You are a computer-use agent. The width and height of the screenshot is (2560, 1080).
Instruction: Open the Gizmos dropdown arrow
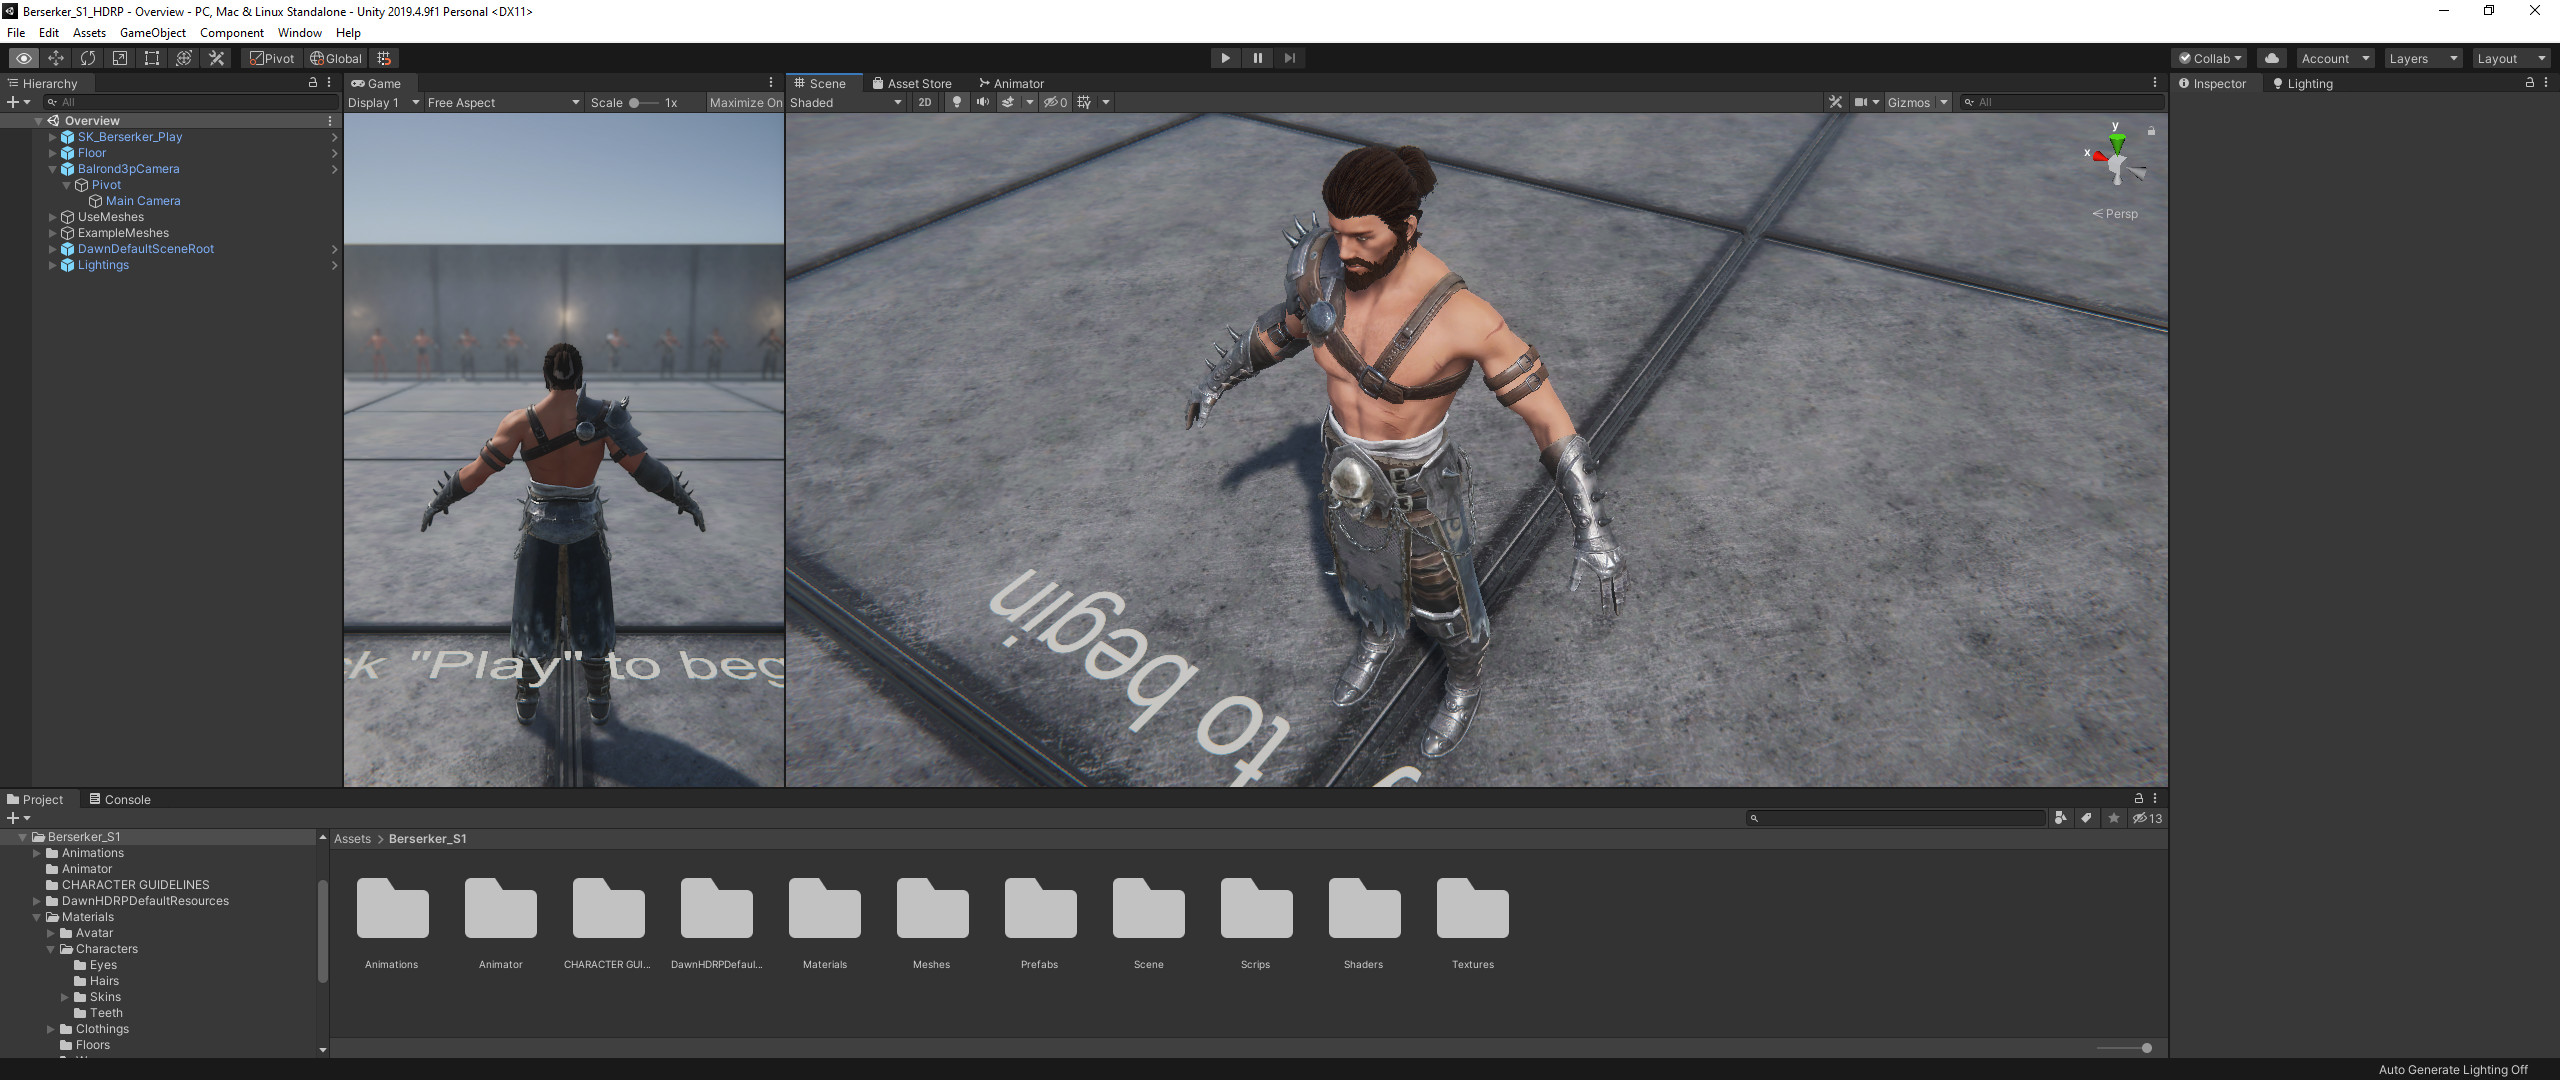1944,102
